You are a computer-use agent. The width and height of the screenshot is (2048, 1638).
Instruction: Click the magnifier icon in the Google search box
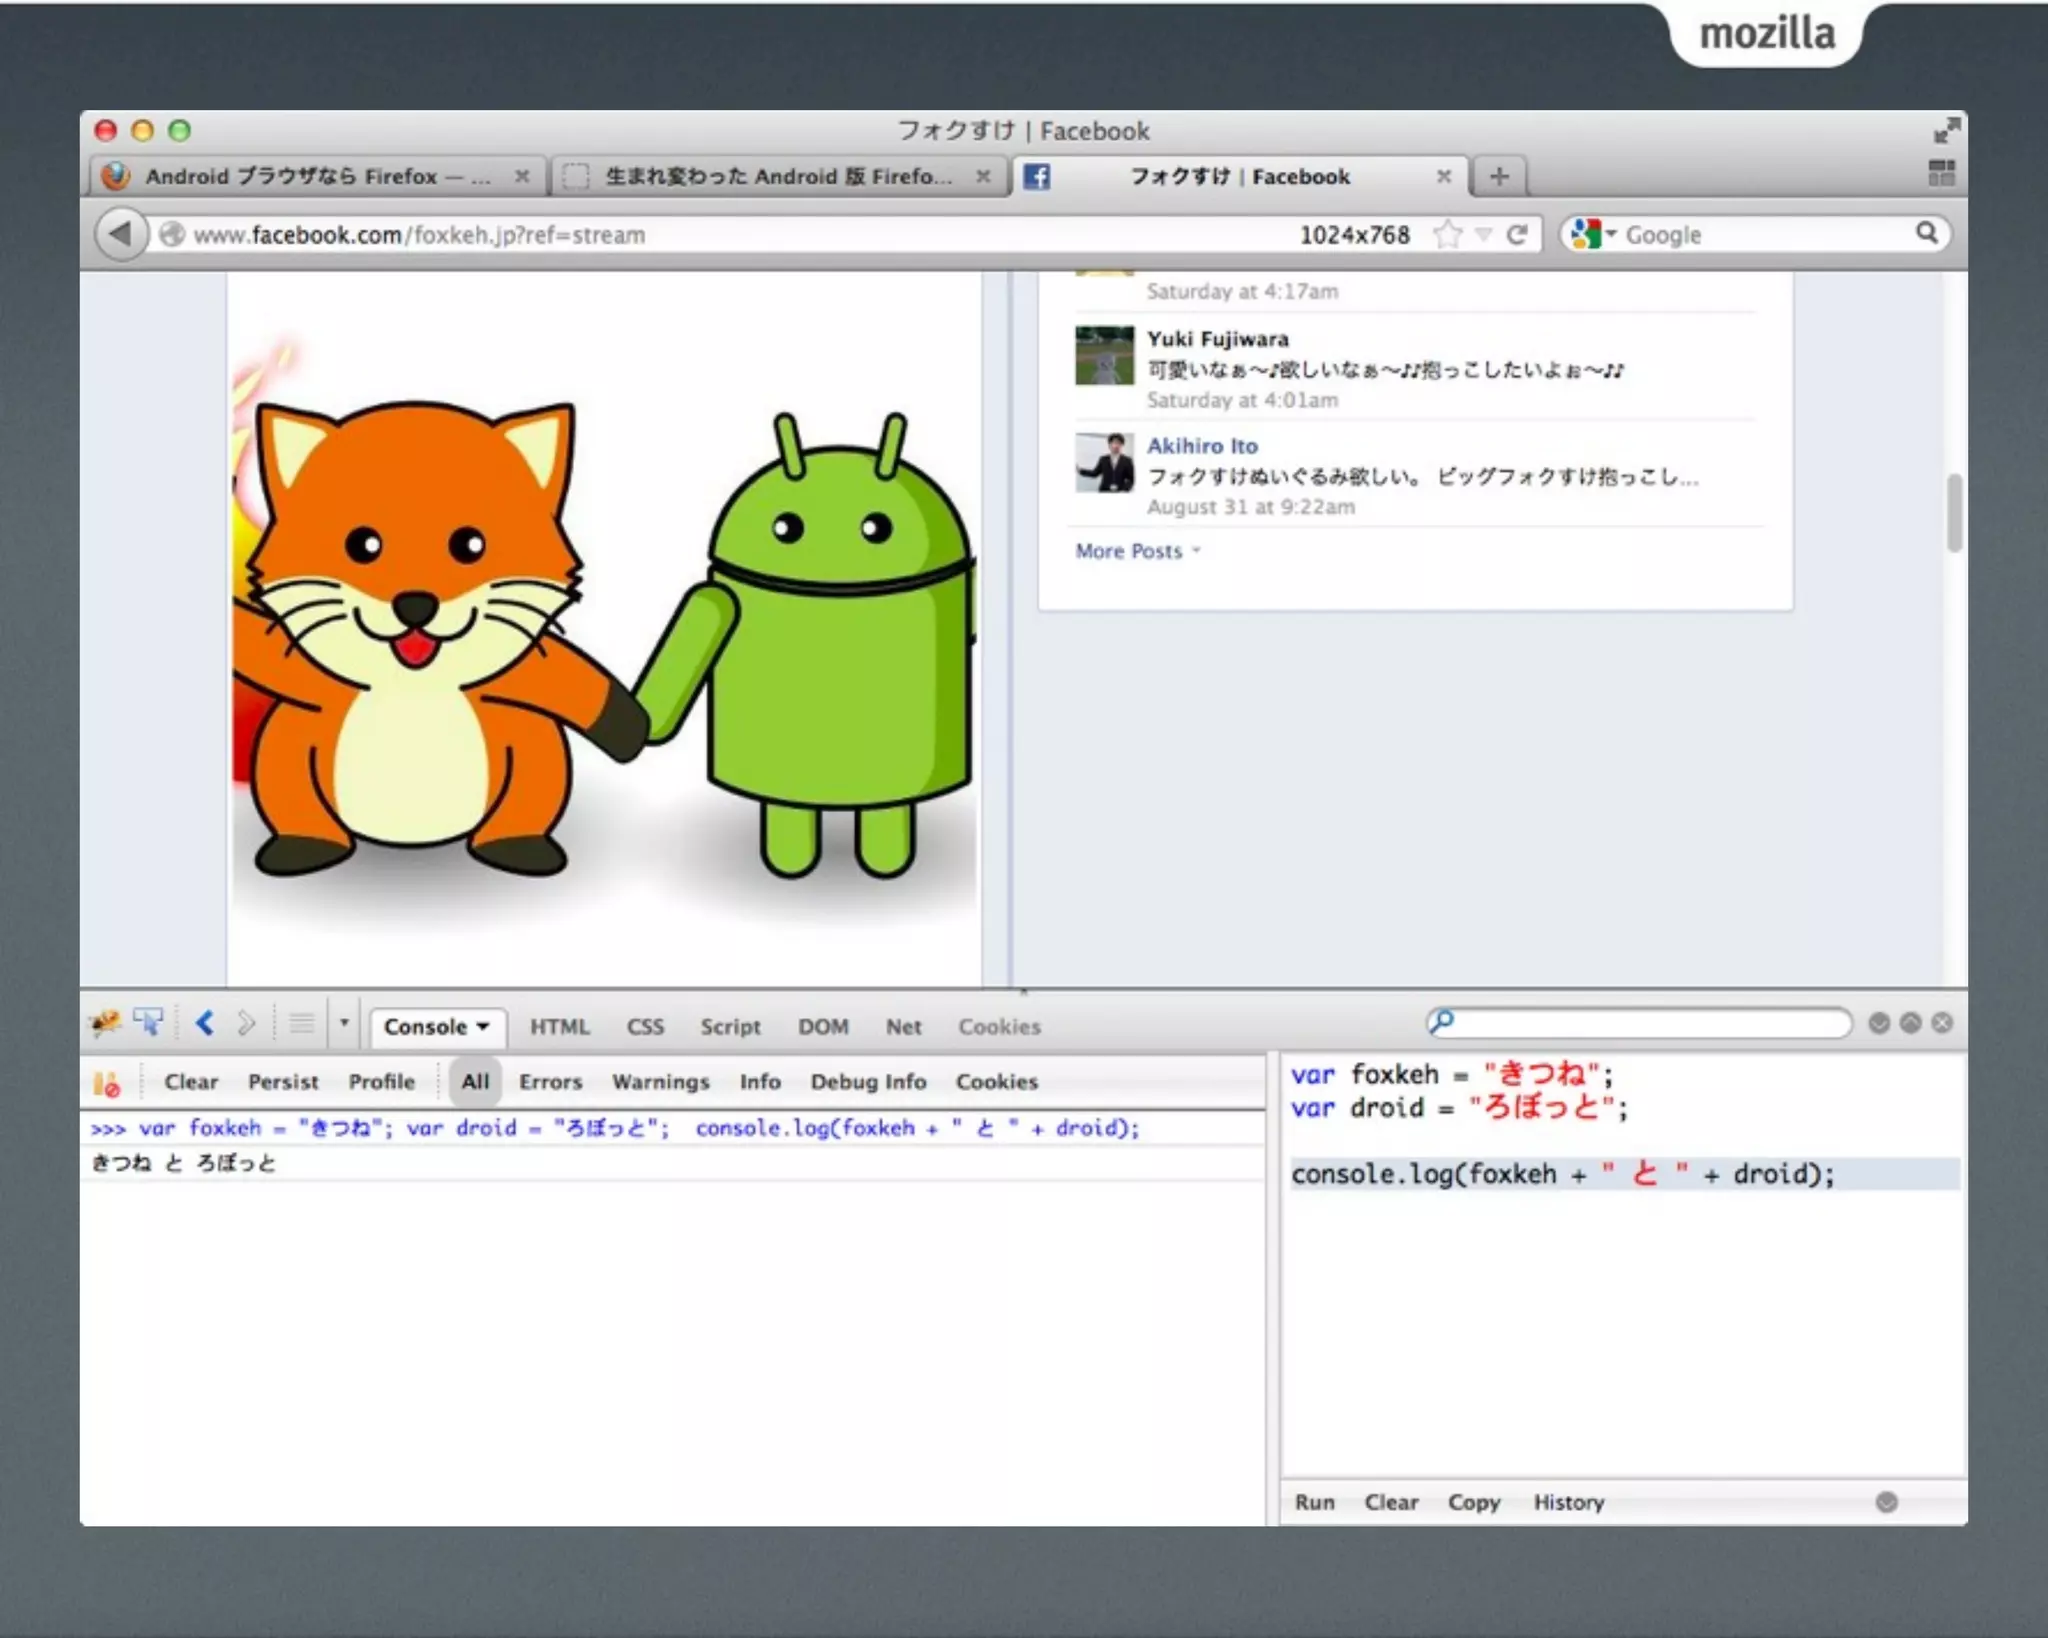point(1926,234)
